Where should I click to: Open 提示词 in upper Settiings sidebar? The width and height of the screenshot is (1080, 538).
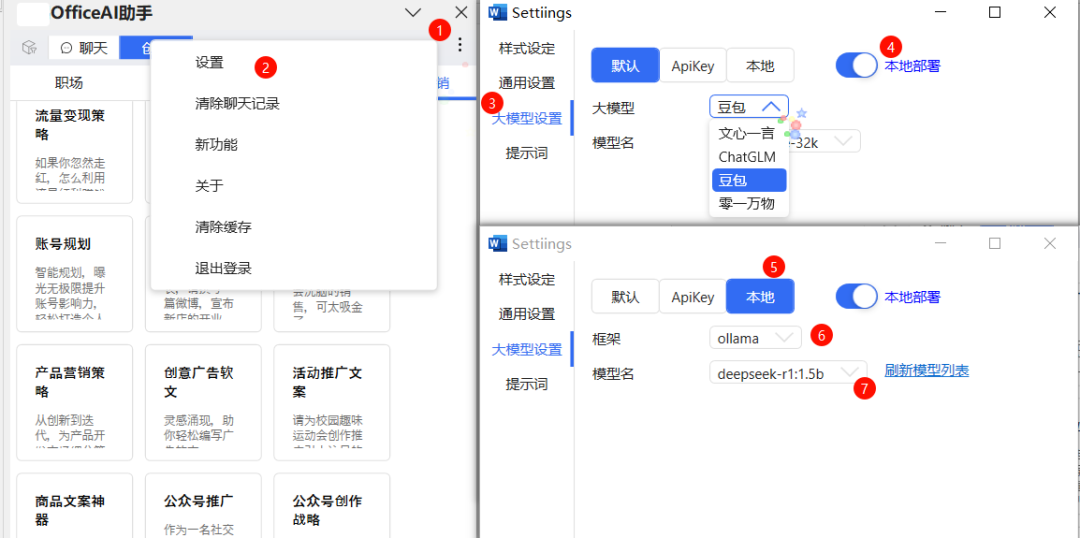pos(527,153)
